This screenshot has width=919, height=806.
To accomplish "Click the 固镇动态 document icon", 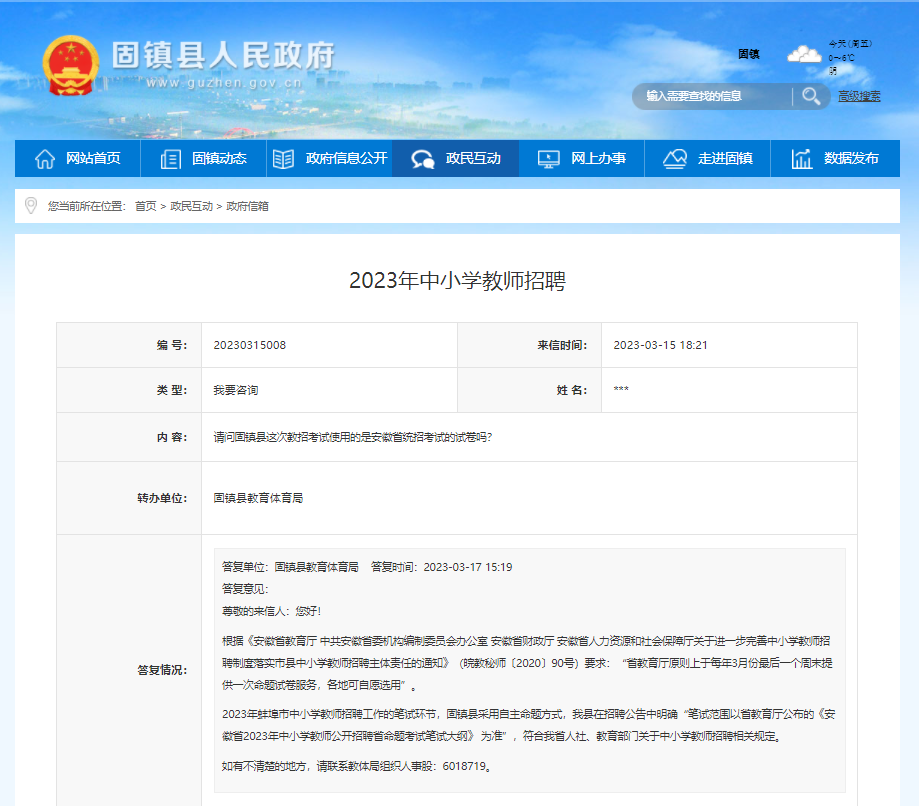I will pyautogui.click(x=171, y=159).
